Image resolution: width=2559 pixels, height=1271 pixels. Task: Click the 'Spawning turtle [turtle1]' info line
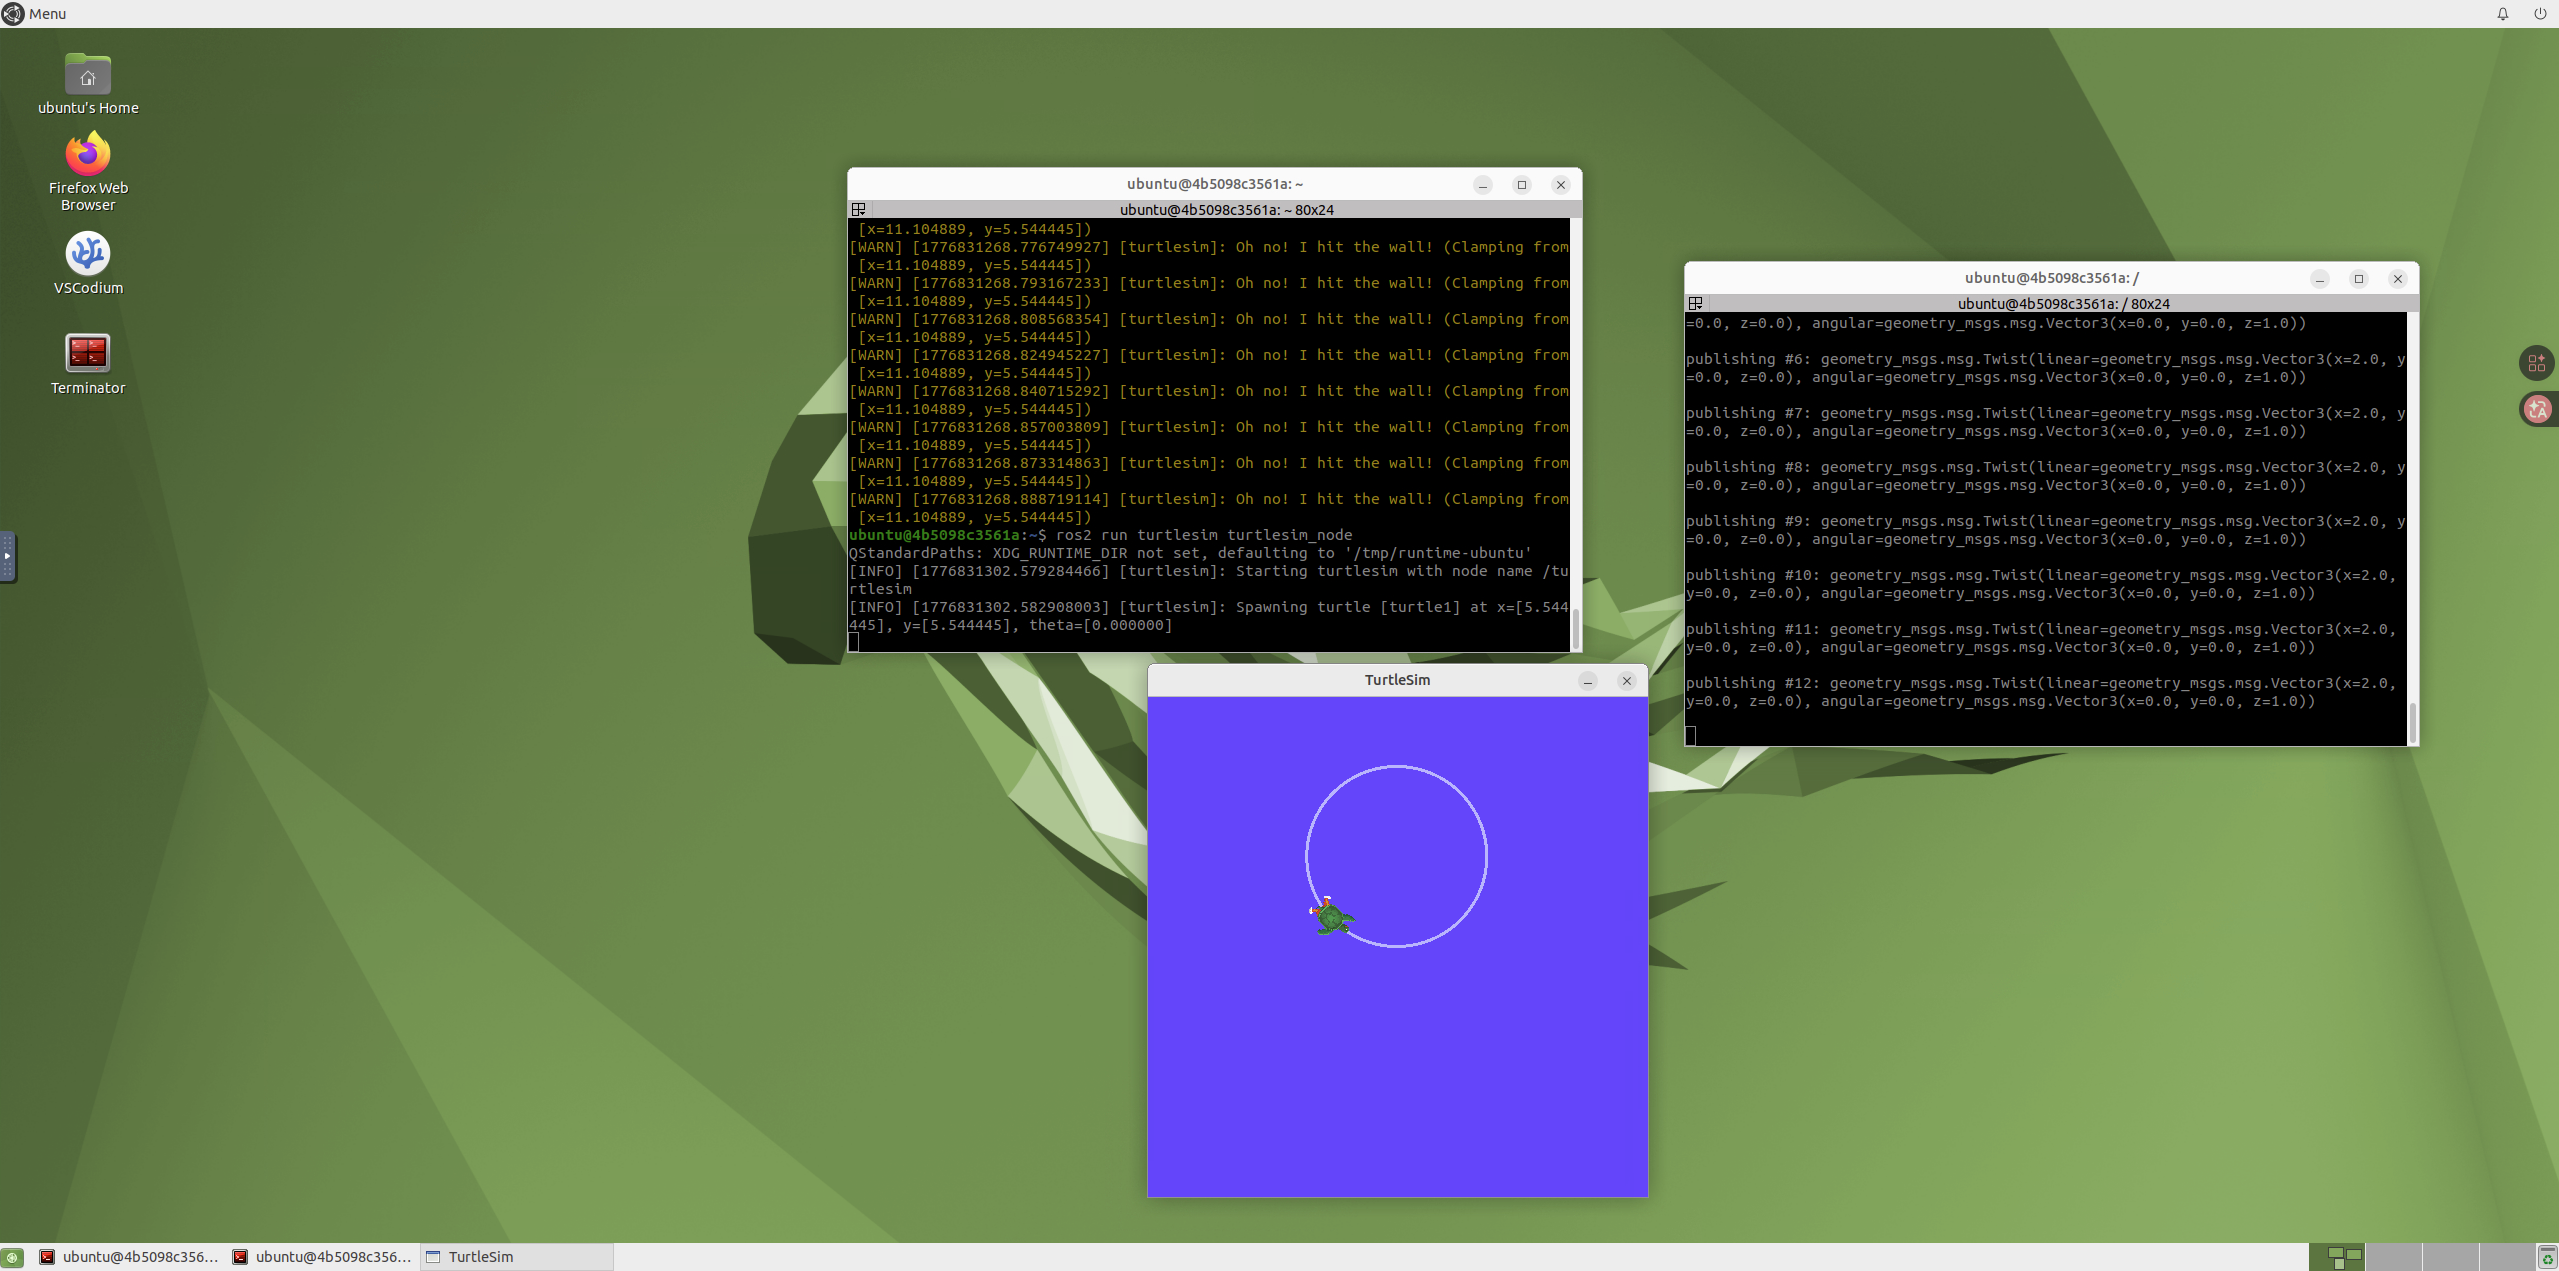click(1208, 616)
